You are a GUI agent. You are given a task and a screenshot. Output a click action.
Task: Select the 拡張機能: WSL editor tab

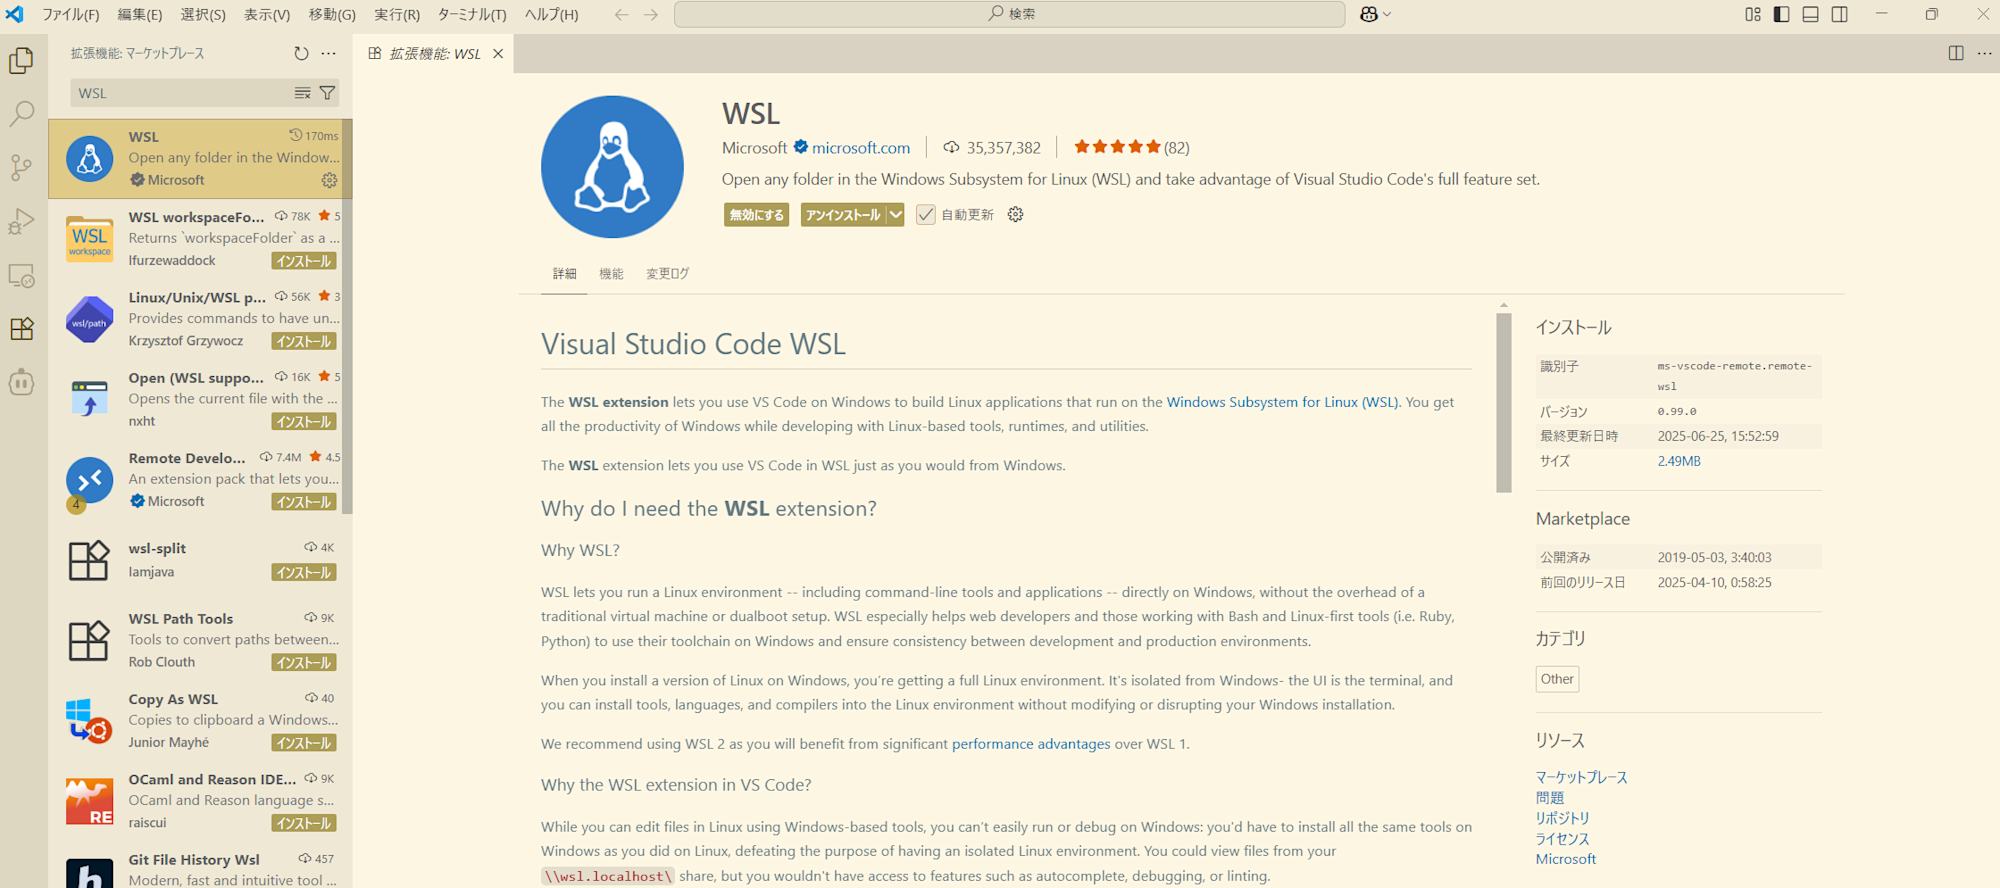[434, 54]
